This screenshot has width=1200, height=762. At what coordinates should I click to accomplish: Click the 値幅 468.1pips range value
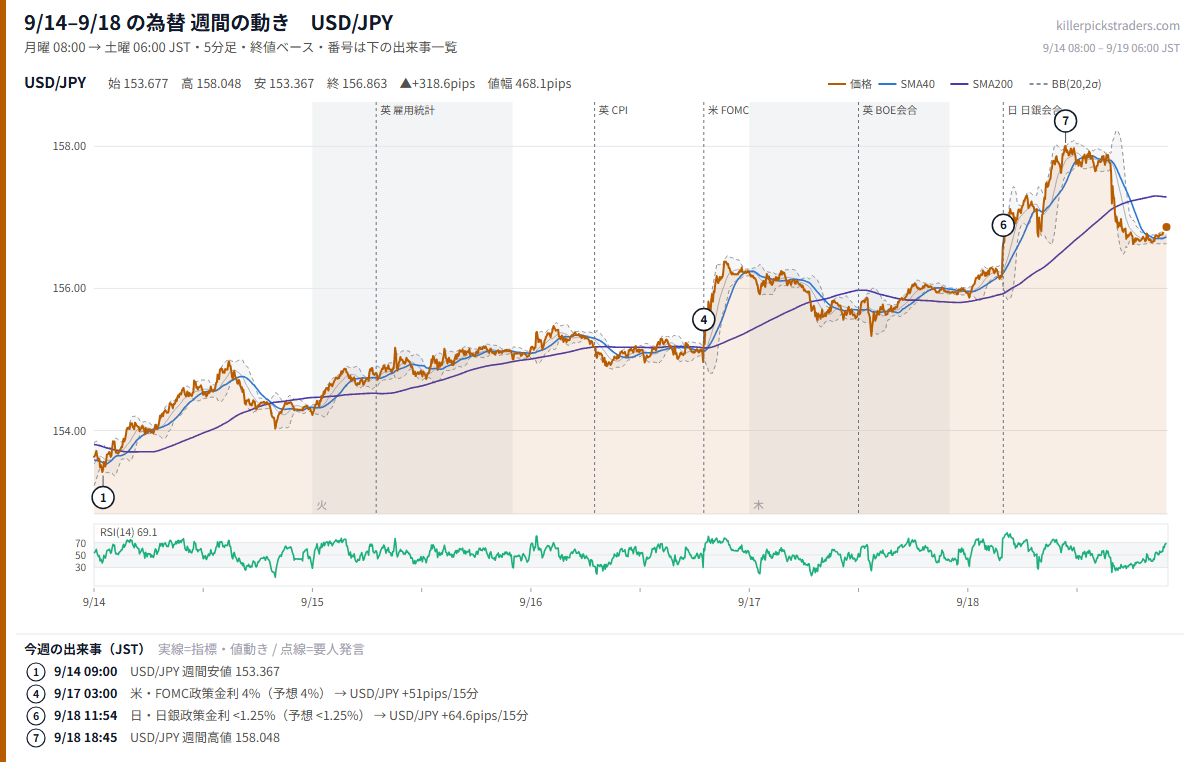pos(529,84)
